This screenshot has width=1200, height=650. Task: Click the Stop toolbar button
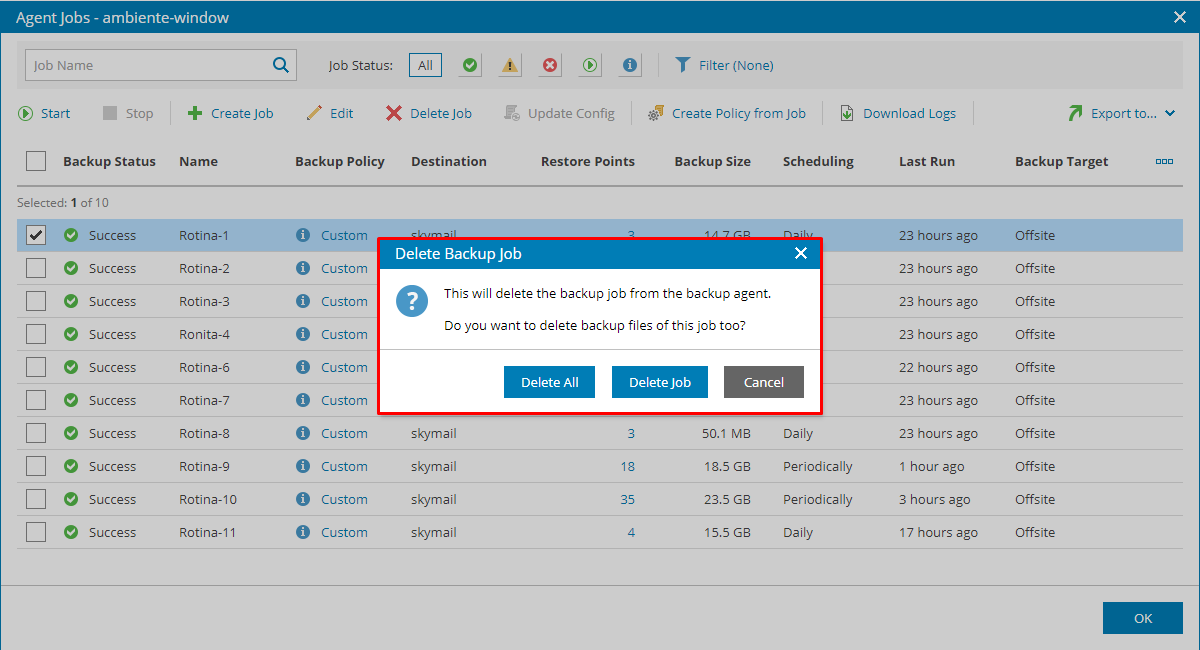[x=128, y=113]
